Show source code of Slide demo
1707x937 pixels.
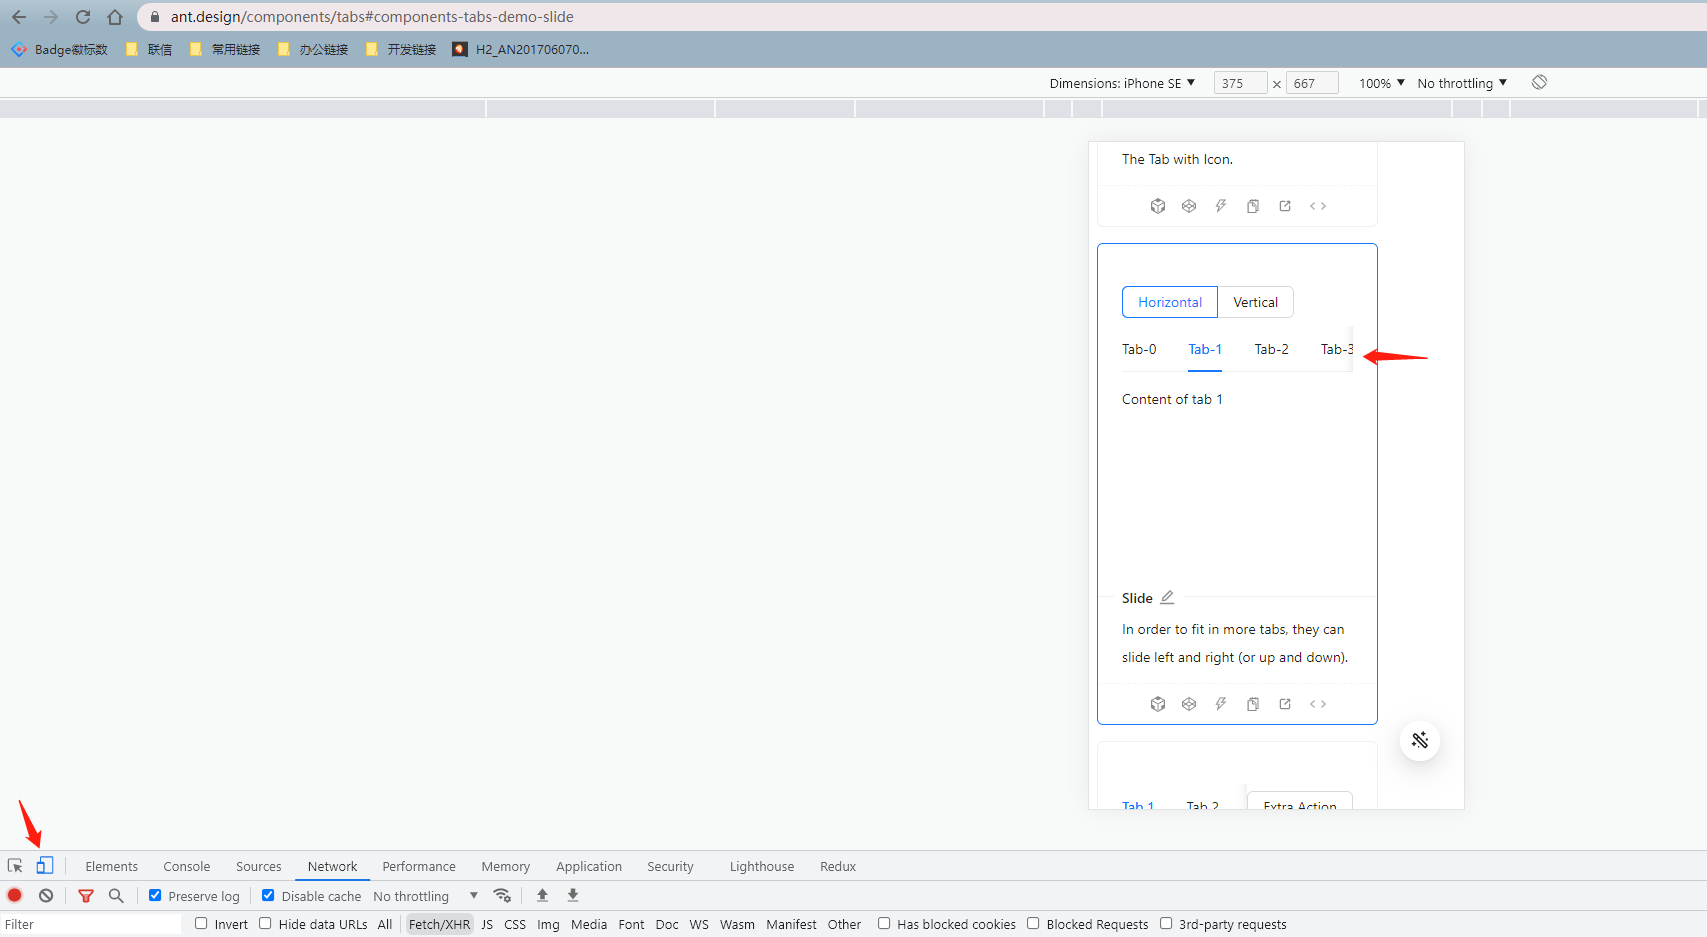point(1317,703)
